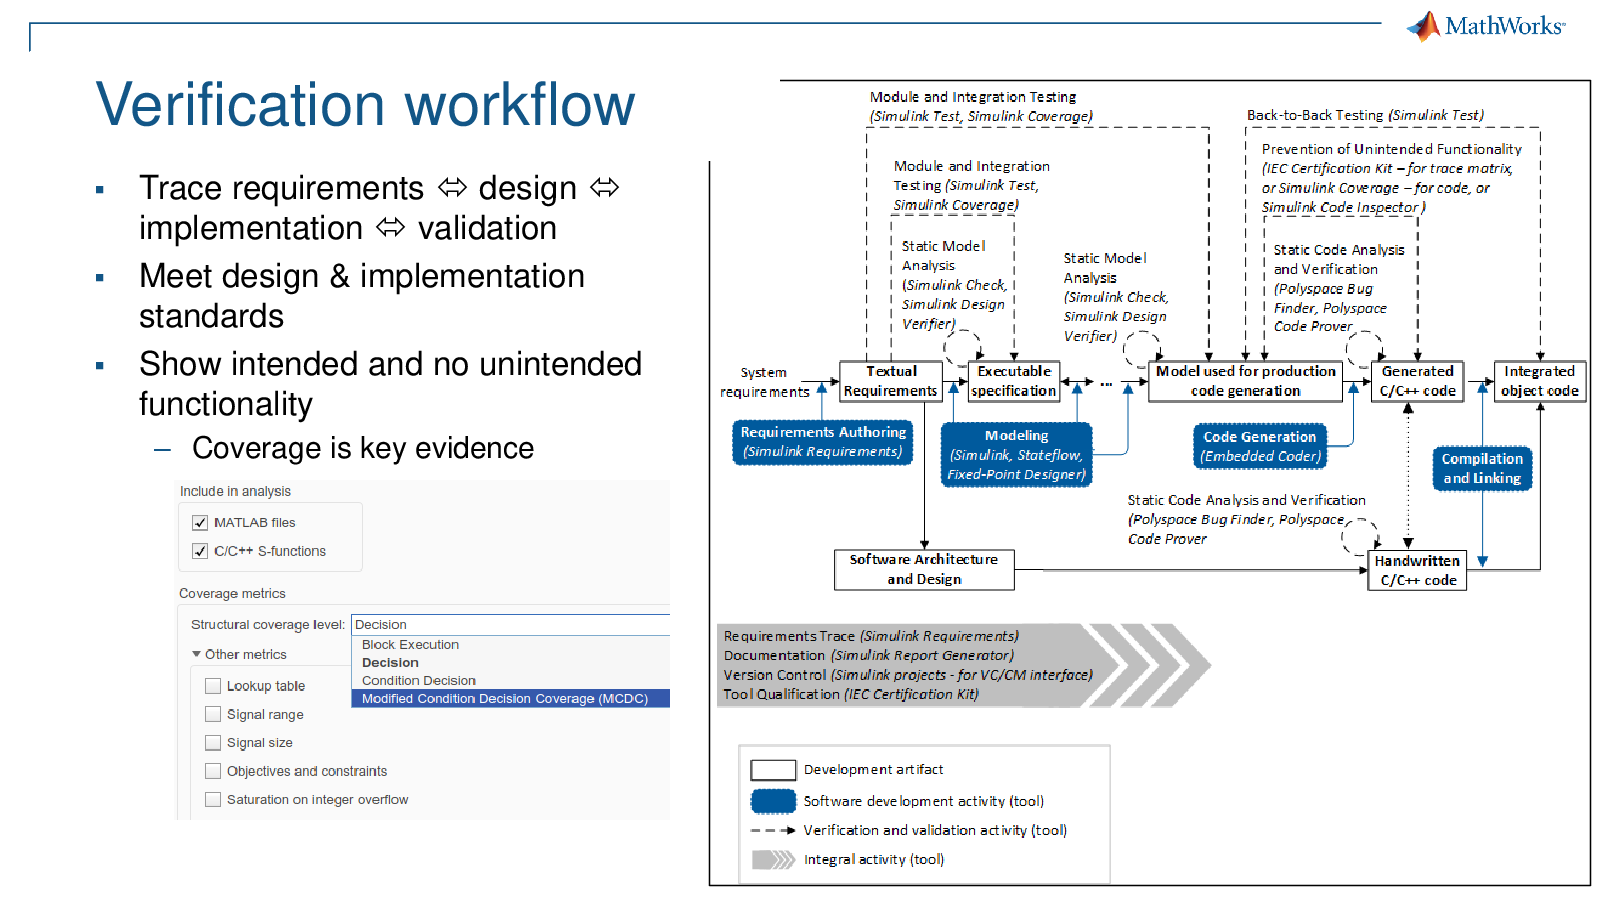Click the Integrated object code box
Screen dimensions: 1600x900
[x=1540, y=381]
